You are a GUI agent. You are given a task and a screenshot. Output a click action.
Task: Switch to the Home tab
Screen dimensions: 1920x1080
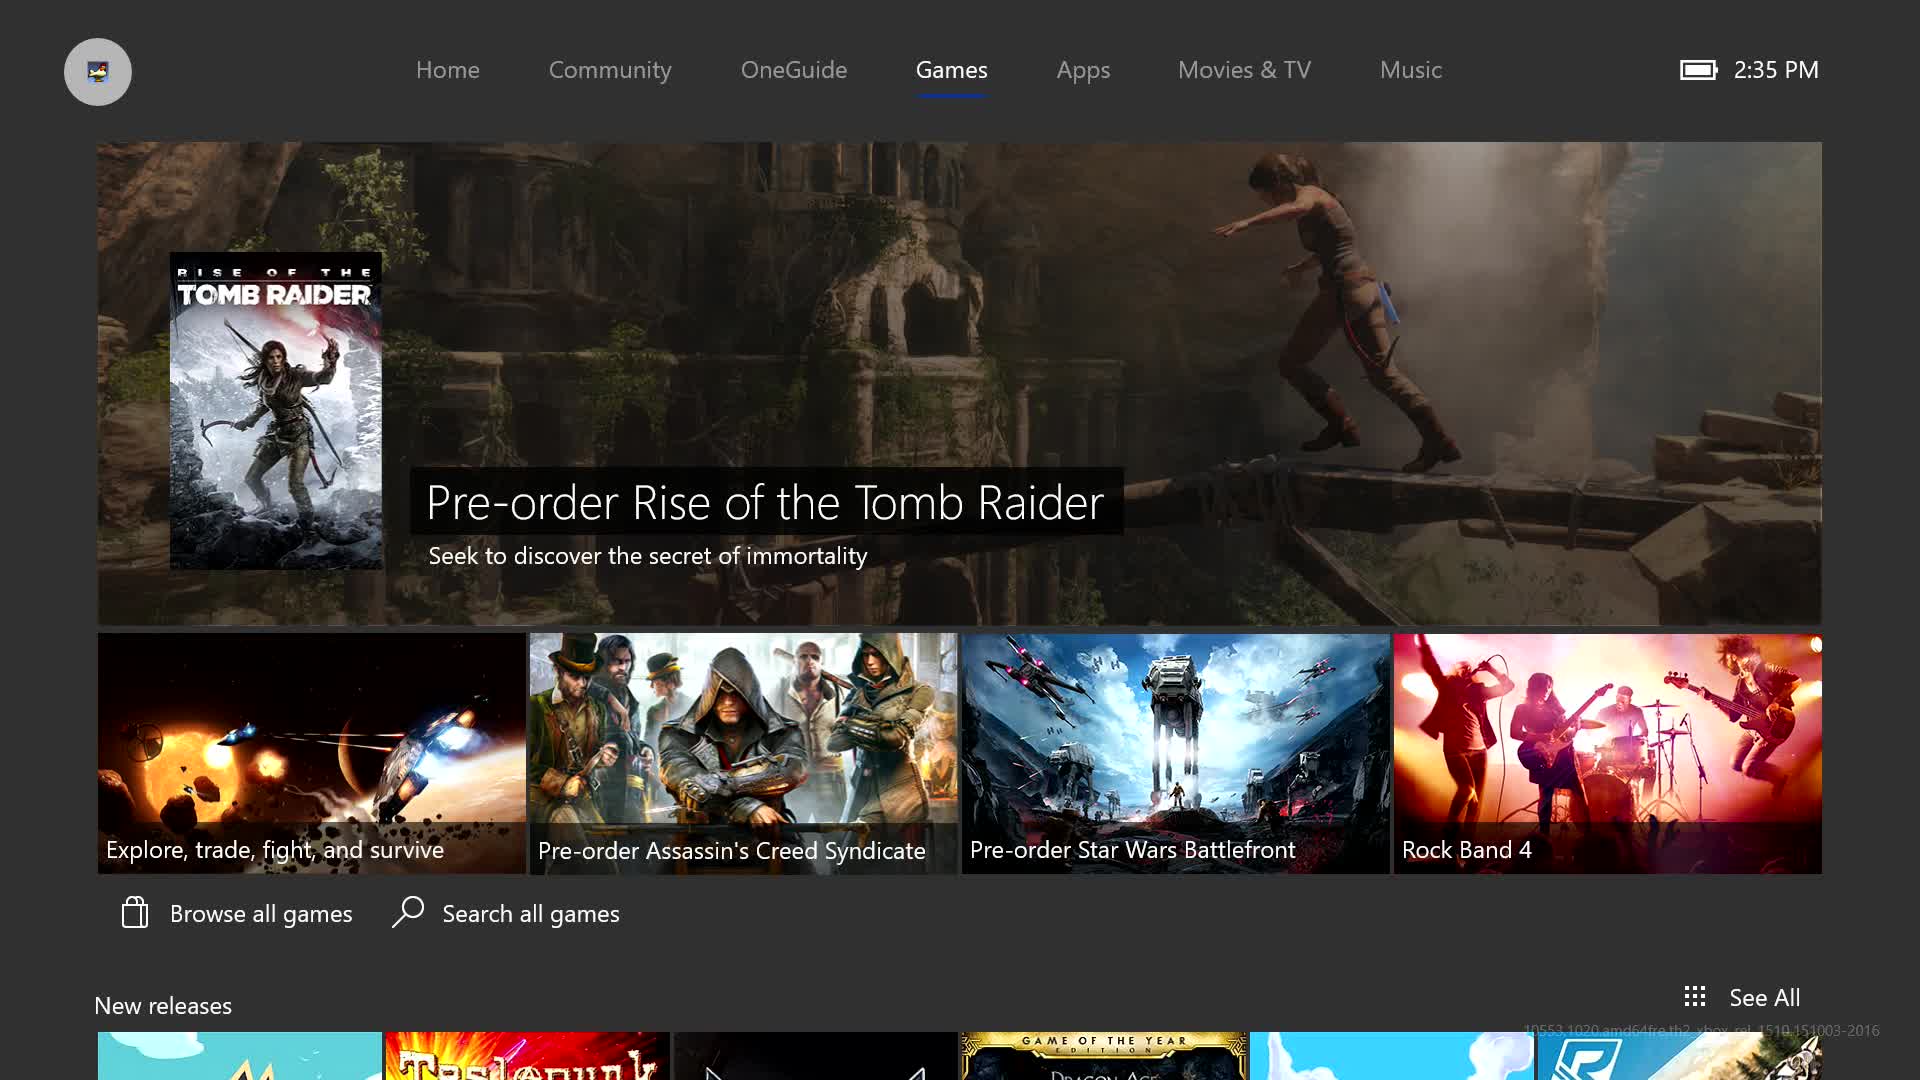447,70
